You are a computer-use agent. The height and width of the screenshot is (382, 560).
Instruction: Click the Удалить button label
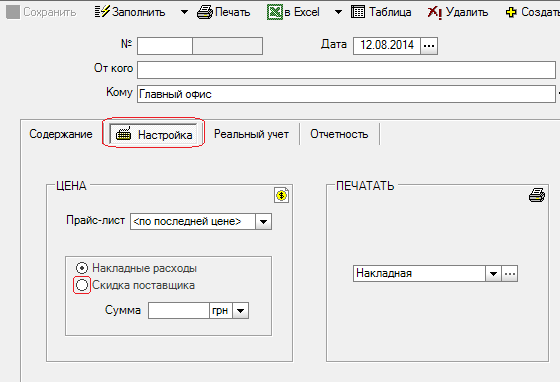pyautogui.click(x=467, y=12)
